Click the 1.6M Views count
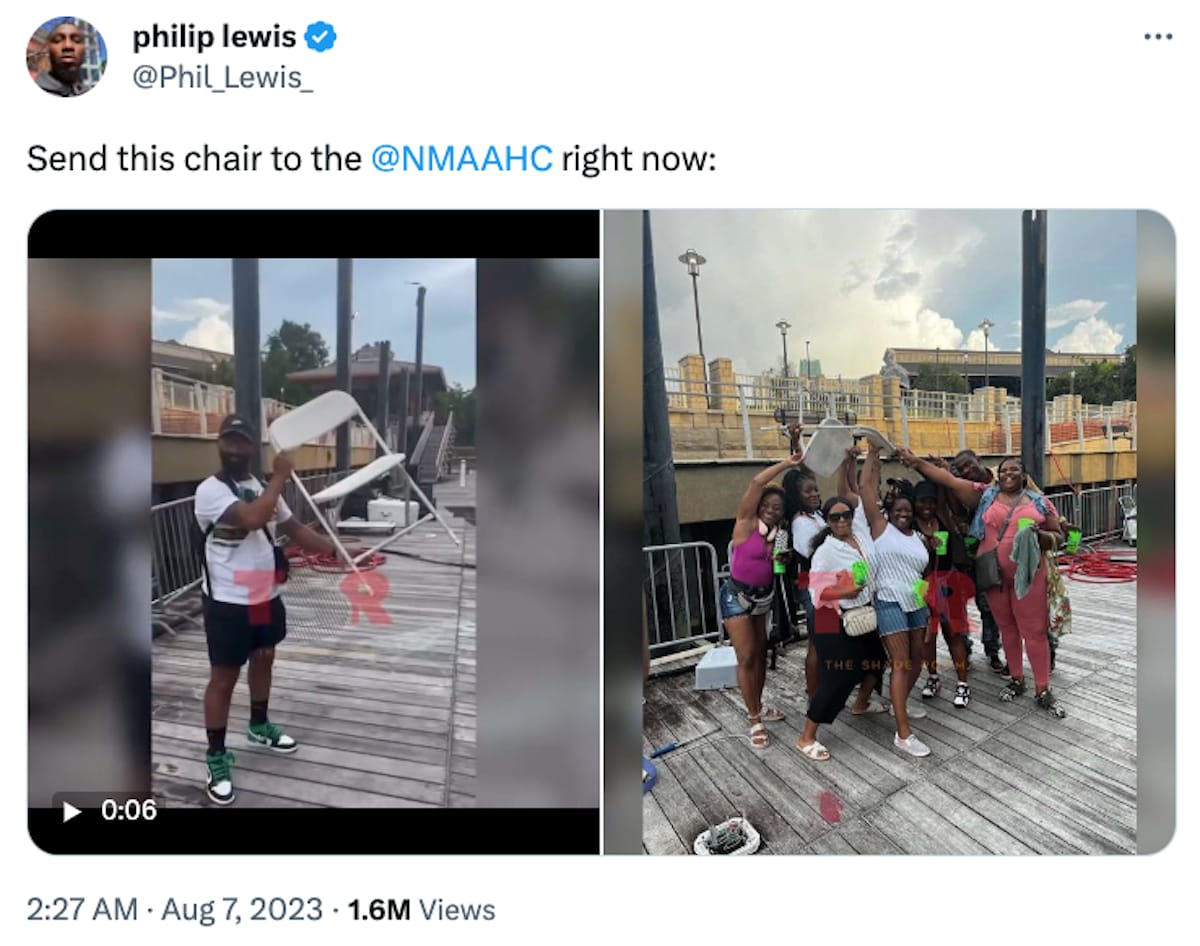This screenshot has height=946, width=1200. 420,910
